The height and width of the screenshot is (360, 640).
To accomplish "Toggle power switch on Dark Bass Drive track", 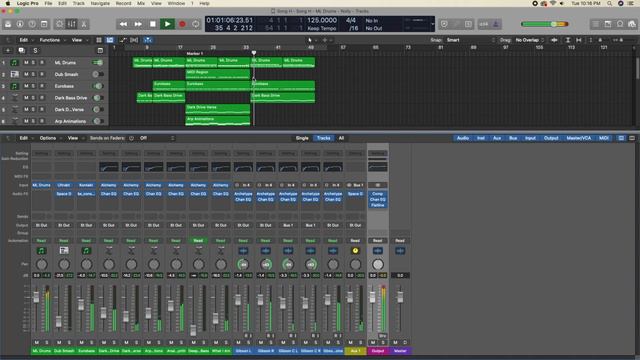I will coord(97,98).
